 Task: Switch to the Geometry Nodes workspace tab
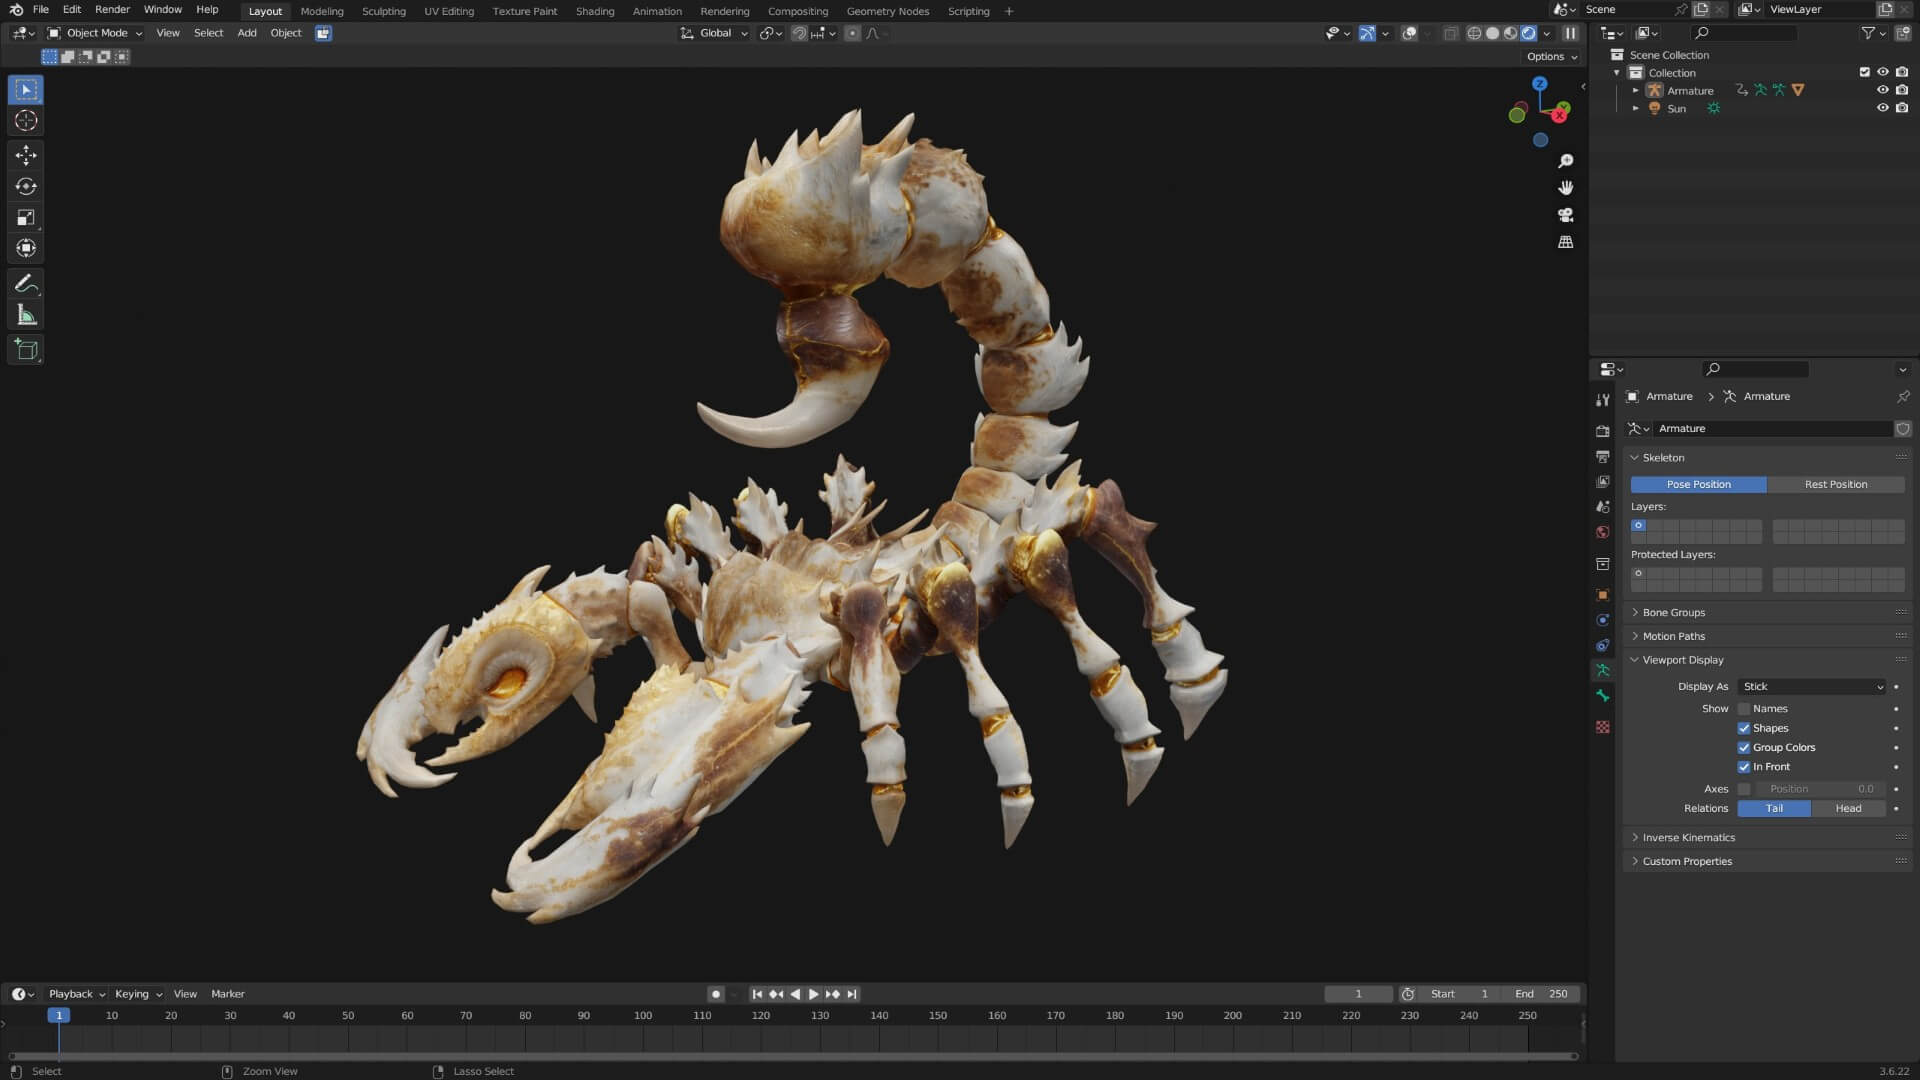[x=888, y=11]
